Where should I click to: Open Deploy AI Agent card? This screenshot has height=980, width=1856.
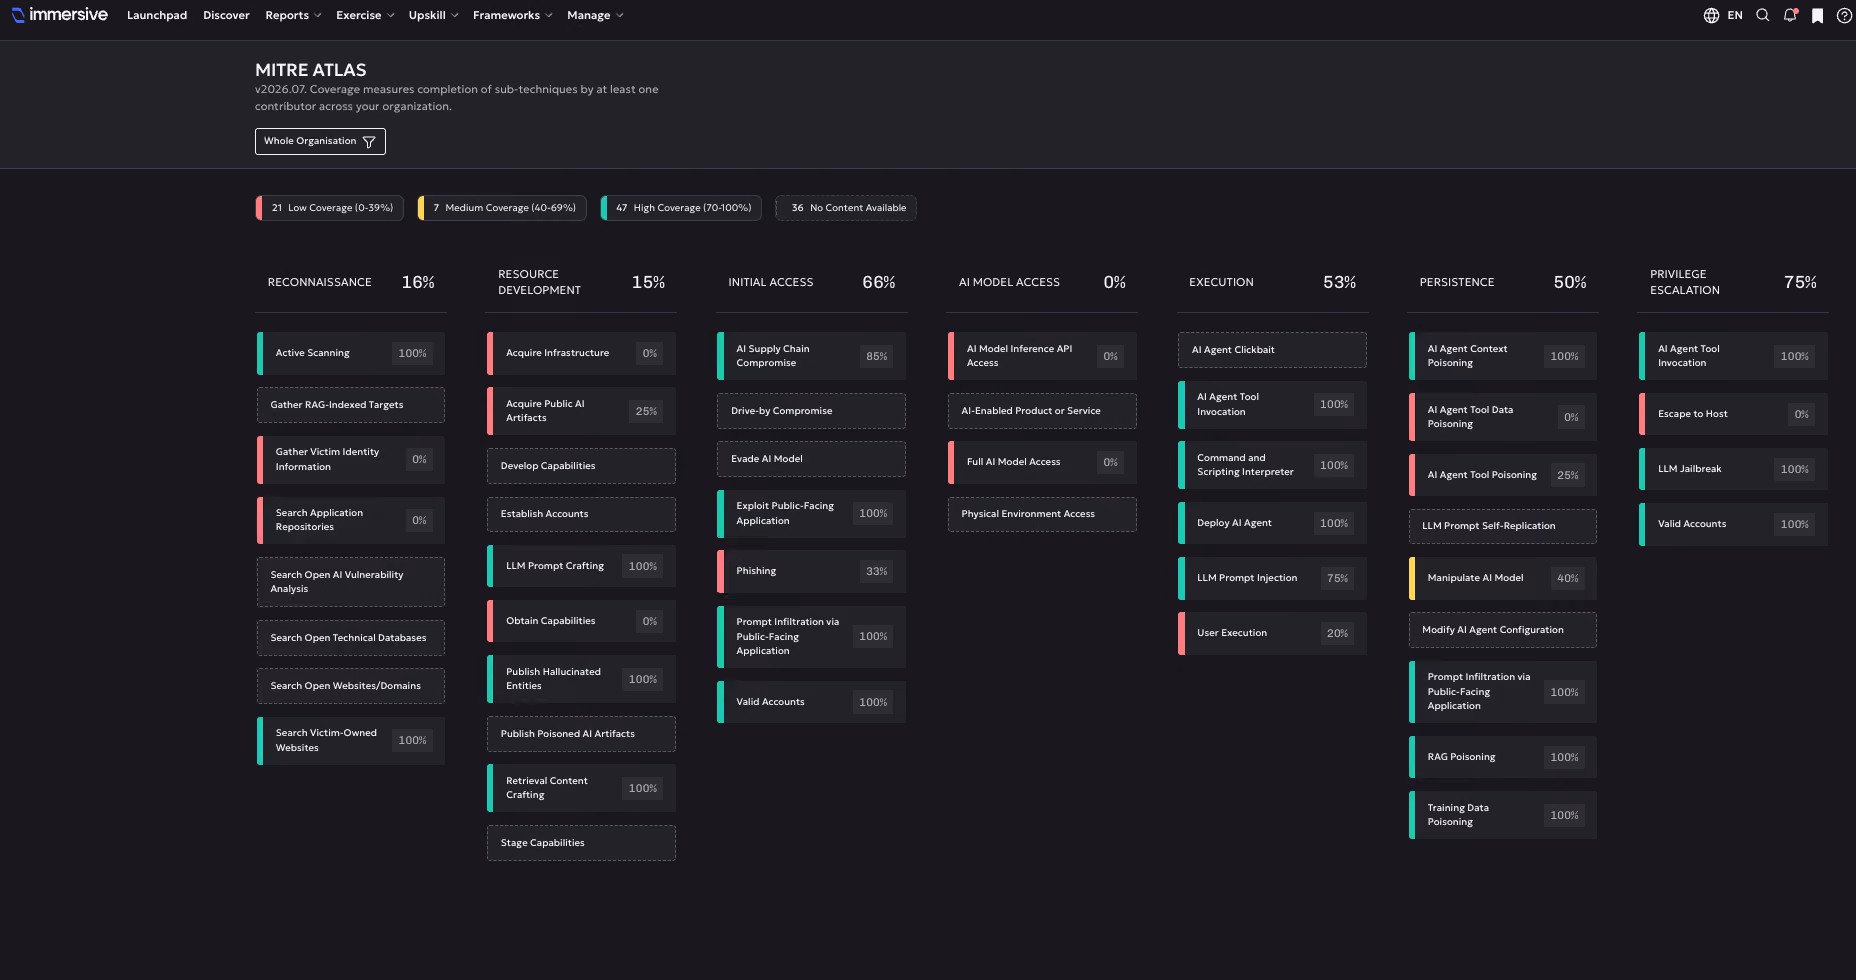pyautogui.click(x=1272, y=523)
